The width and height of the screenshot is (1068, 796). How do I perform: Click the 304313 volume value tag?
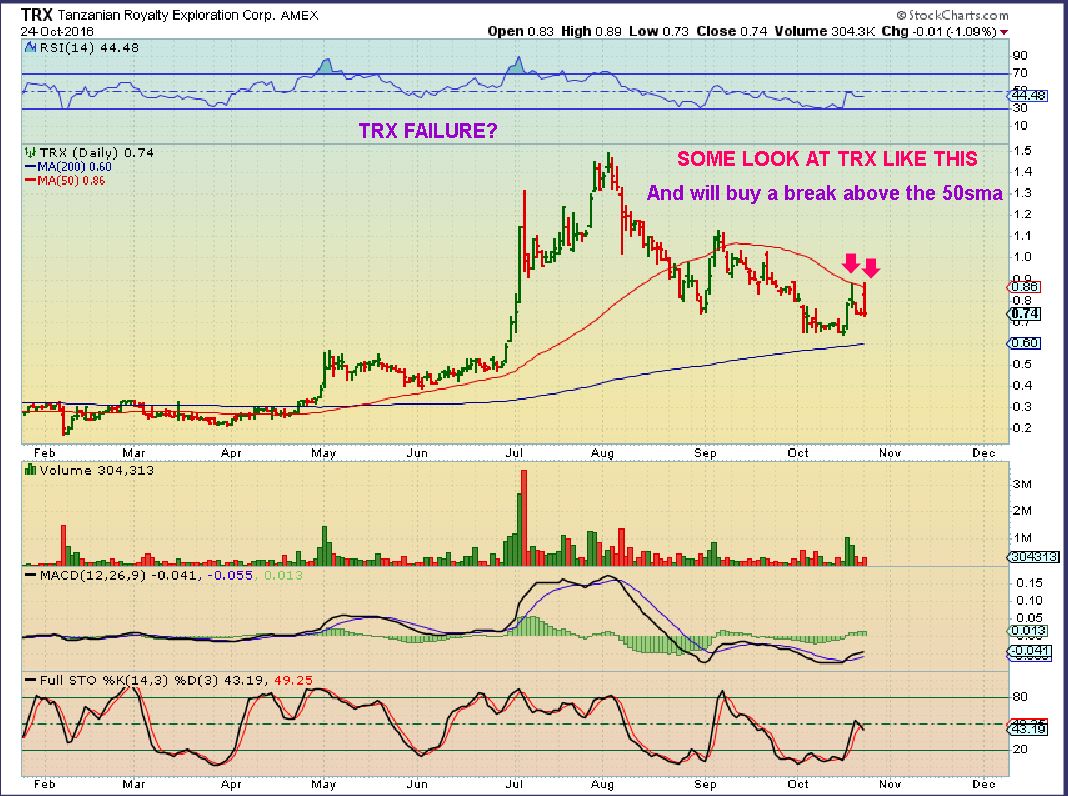1033,556
